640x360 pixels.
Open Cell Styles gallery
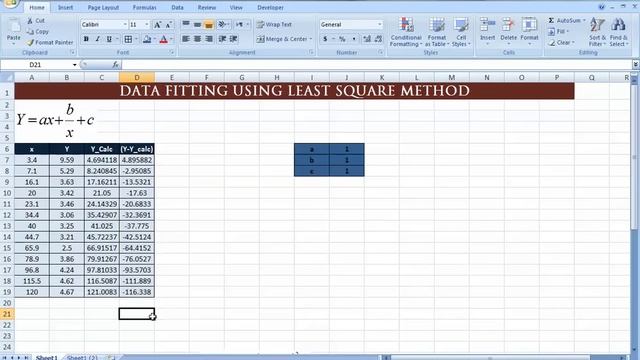(461, 32)
